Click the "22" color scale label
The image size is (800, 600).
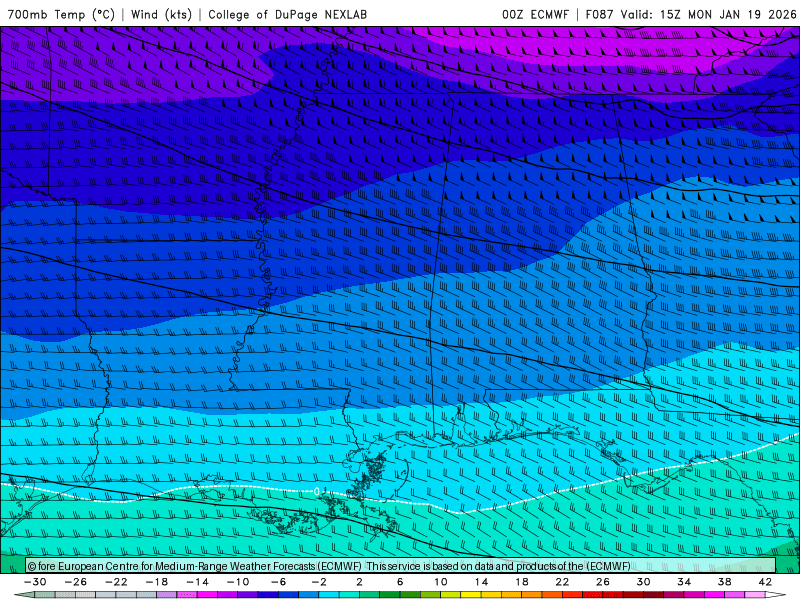click(562, 582)
